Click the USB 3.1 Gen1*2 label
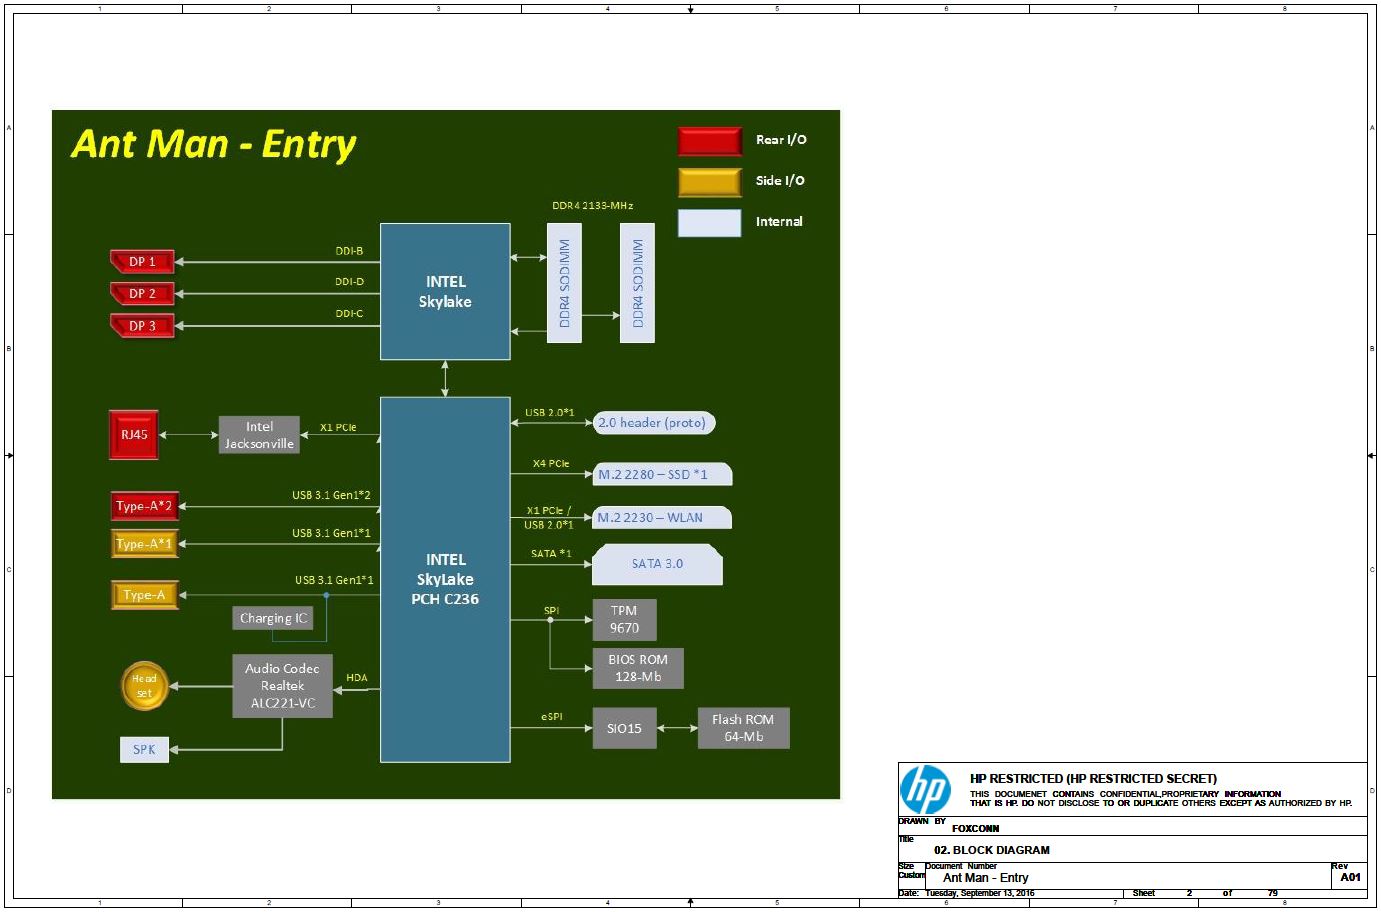This screenshot has height=912, width=1381. [331, 495]
